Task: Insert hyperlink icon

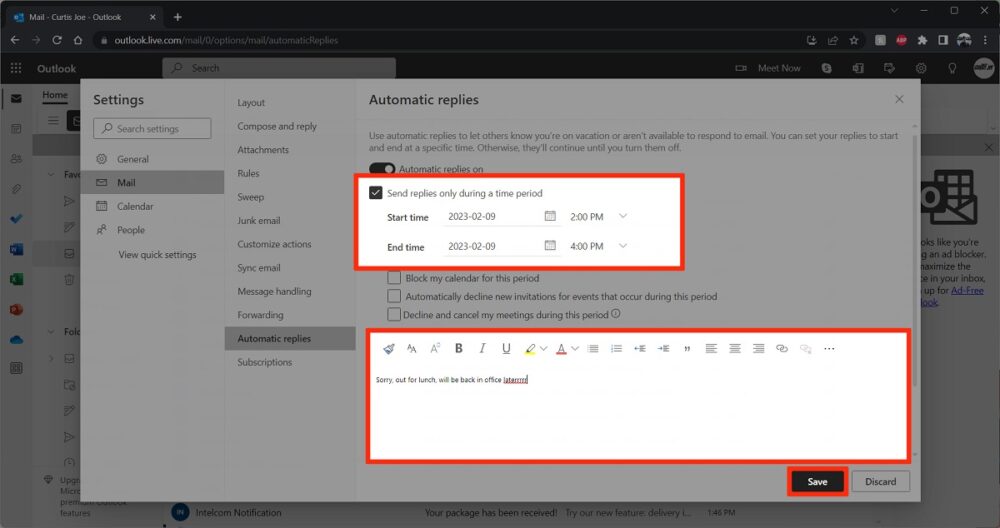Action: [782, 348]
